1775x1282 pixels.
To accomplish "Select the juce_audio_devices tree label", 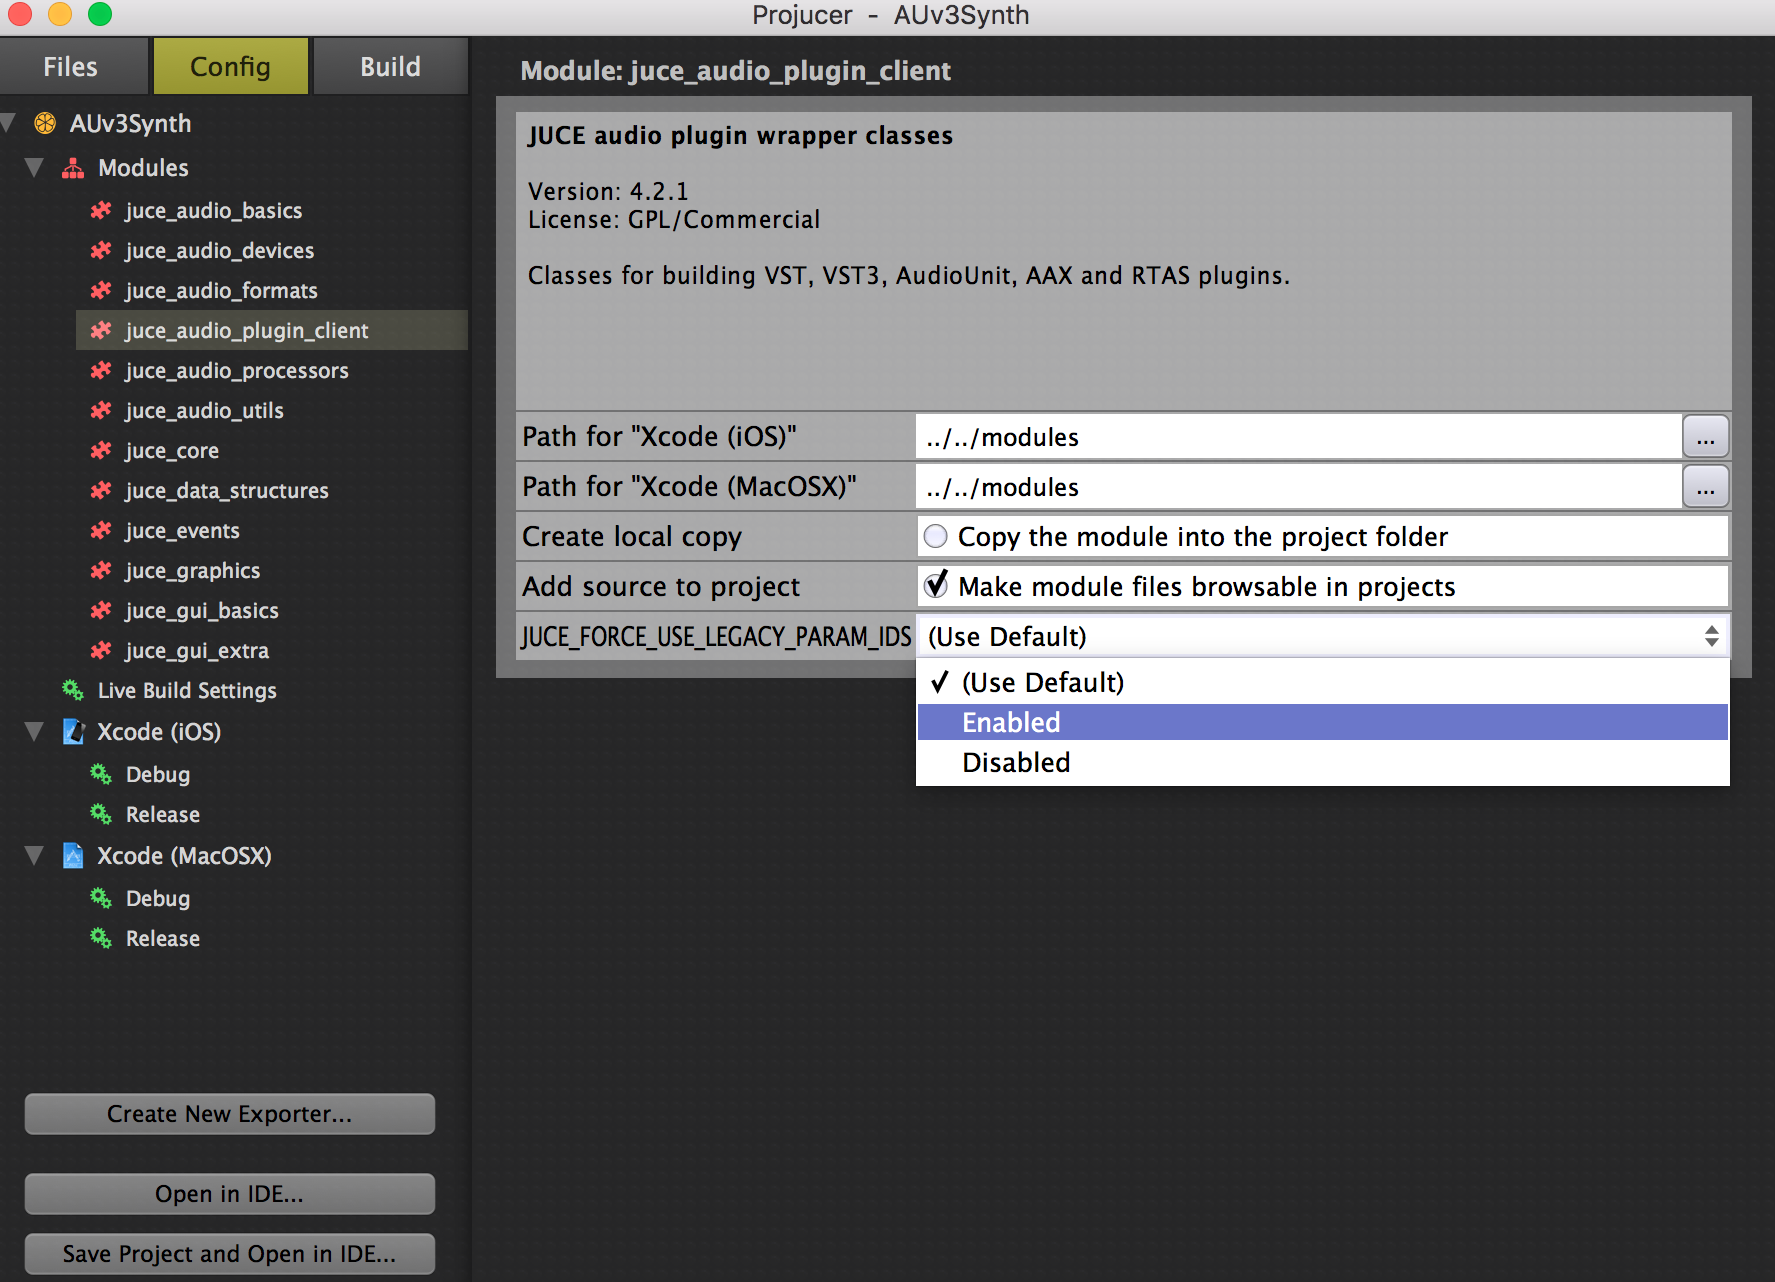I will 220,250.
